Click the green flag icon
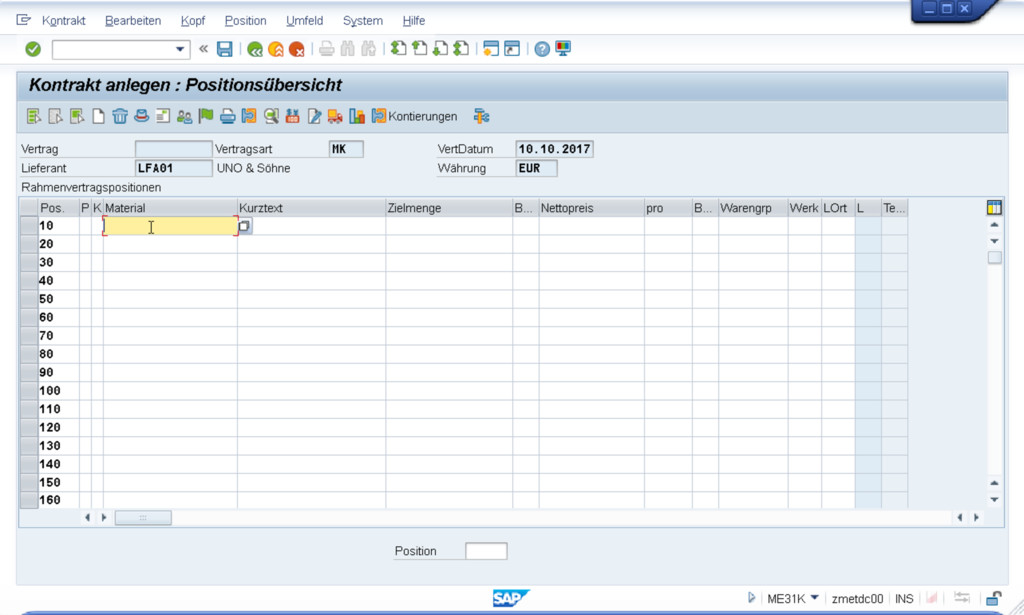Viewport: 1024px width, 615px height. coord(206,116)
